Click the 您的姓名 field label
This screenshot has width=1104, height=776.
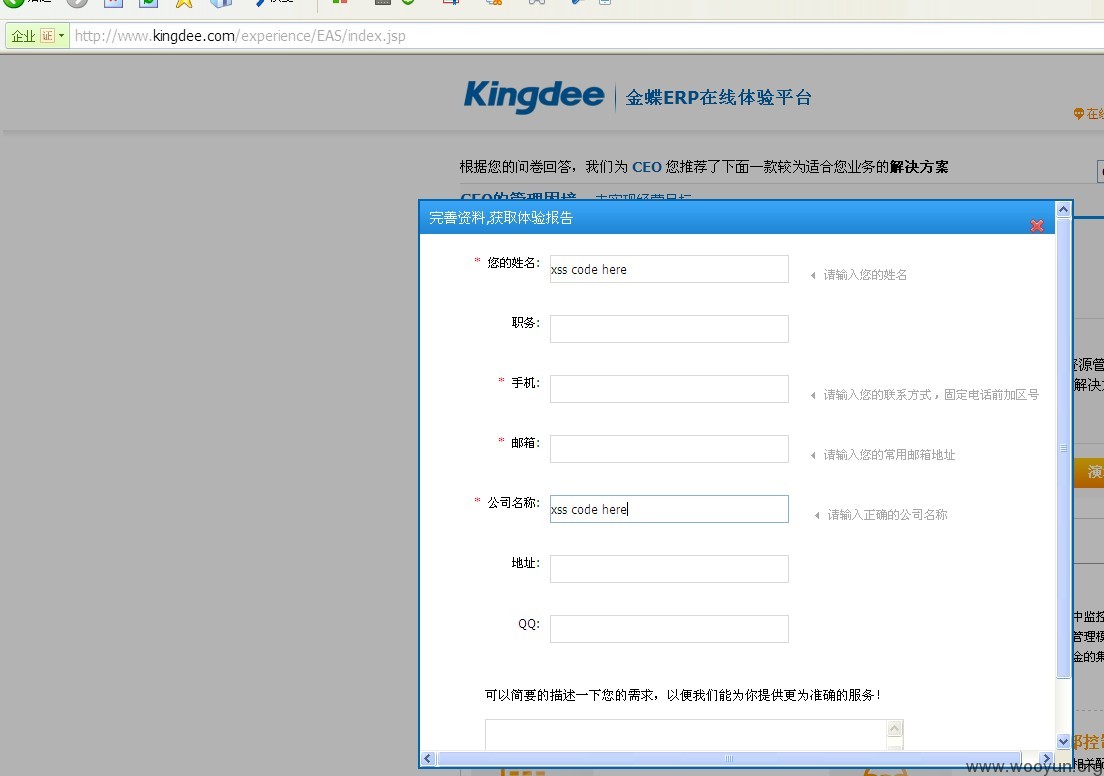513,263
